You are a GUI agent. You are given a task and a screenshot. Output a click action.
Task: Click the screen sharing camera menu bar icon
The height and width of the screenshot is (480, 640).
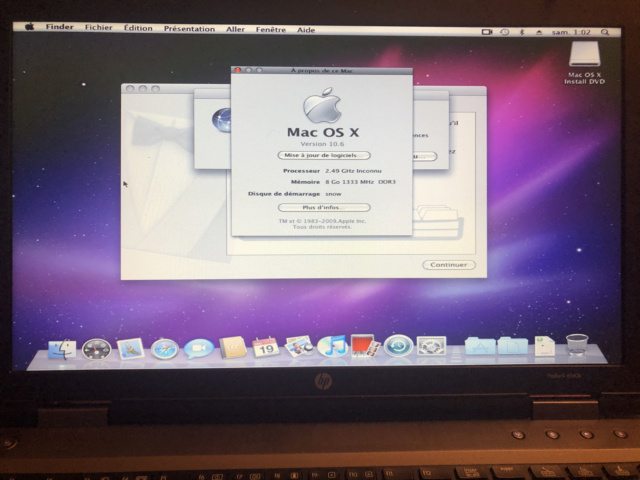(487, 32)
